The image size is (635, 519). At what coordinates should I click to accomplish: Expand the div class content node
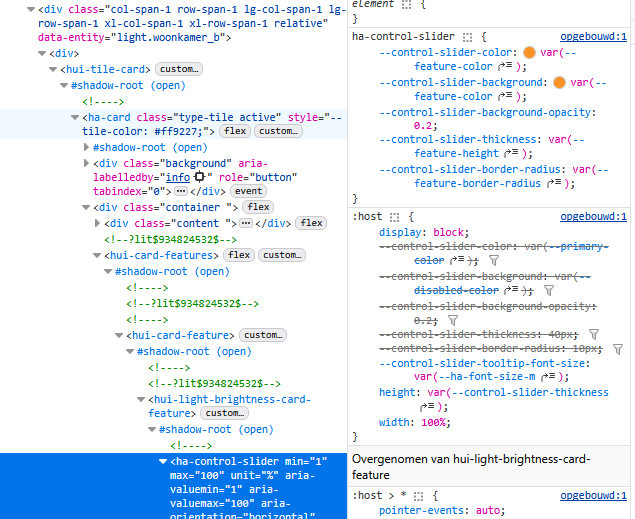[97, 223]
